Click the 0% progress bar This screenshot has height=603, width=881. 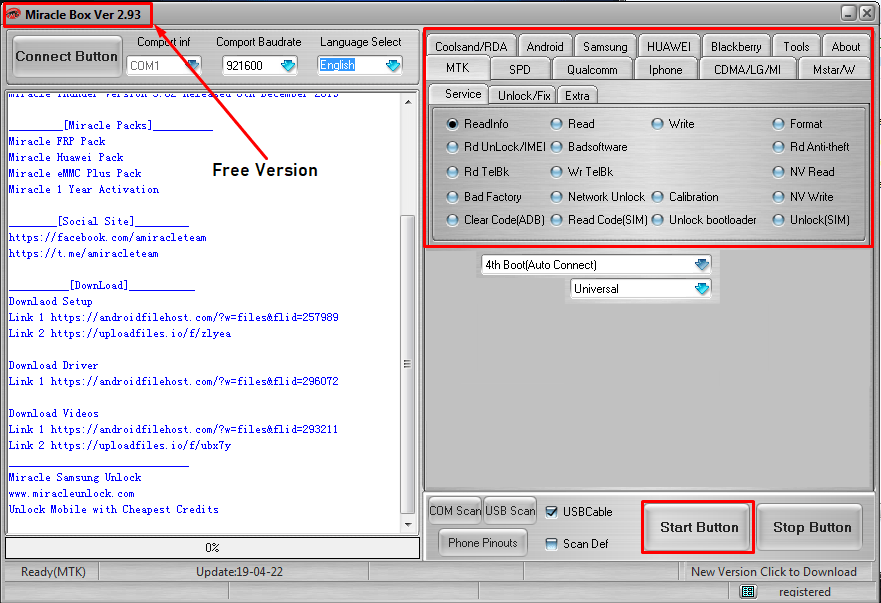(x=212, y=548)
